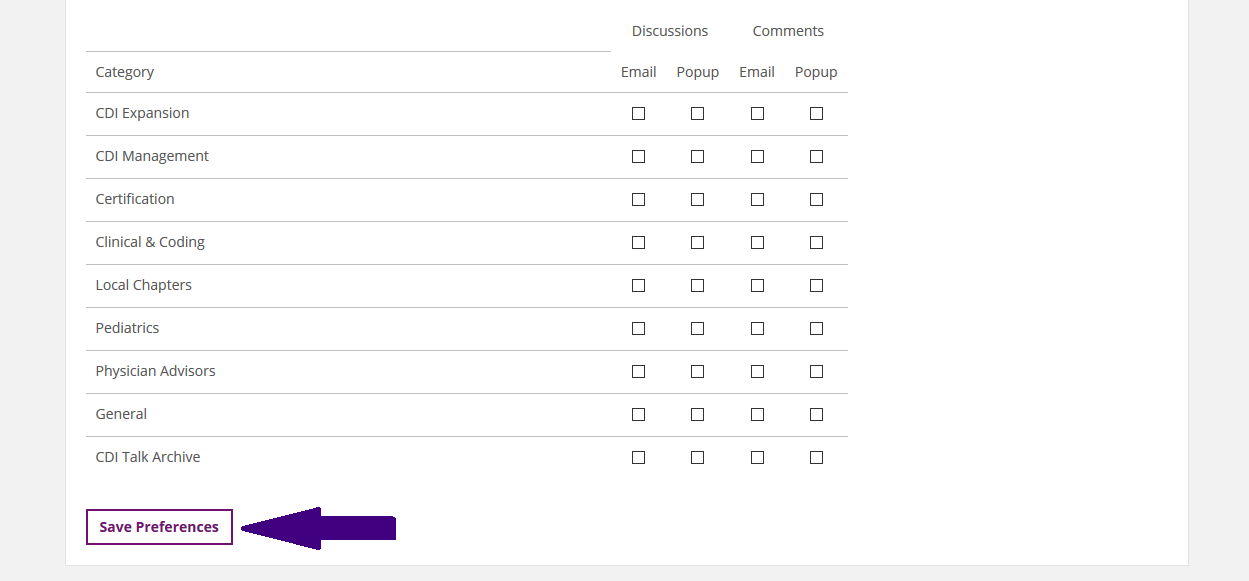Toggle Discussions Popup for Pediatrics
The height and width of the screenshot is (581, 1249).
tap(697, 329)
